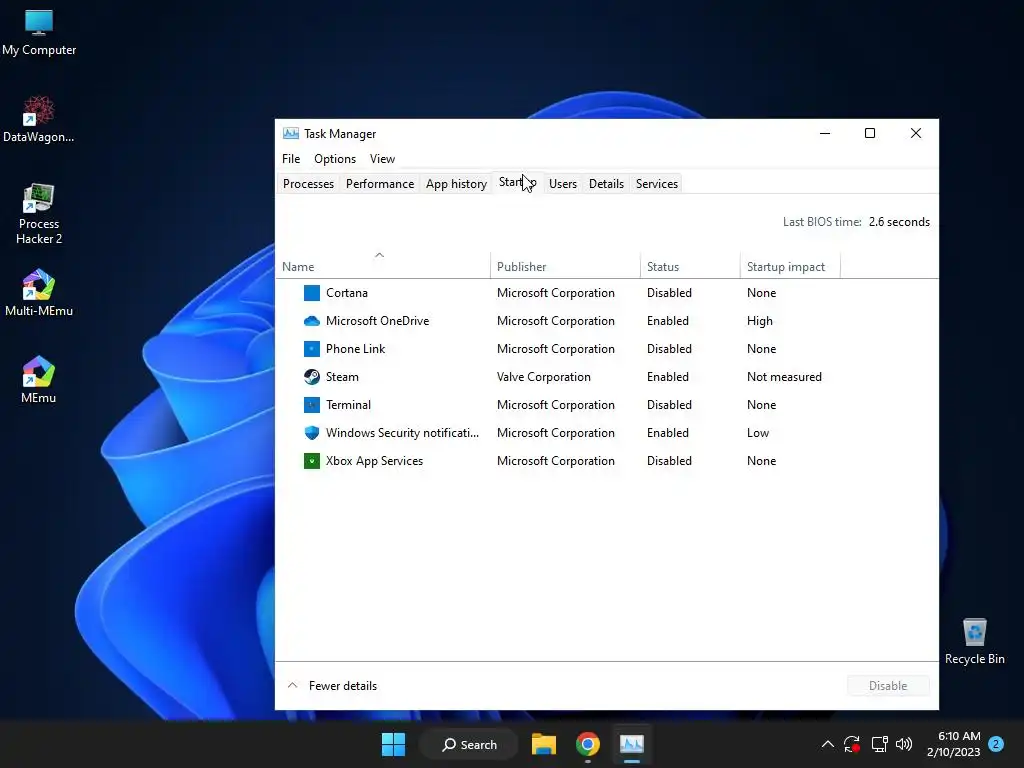Screen dimensions: 1024x768
Task: Open the notification count badge
Action: [996, 744]
